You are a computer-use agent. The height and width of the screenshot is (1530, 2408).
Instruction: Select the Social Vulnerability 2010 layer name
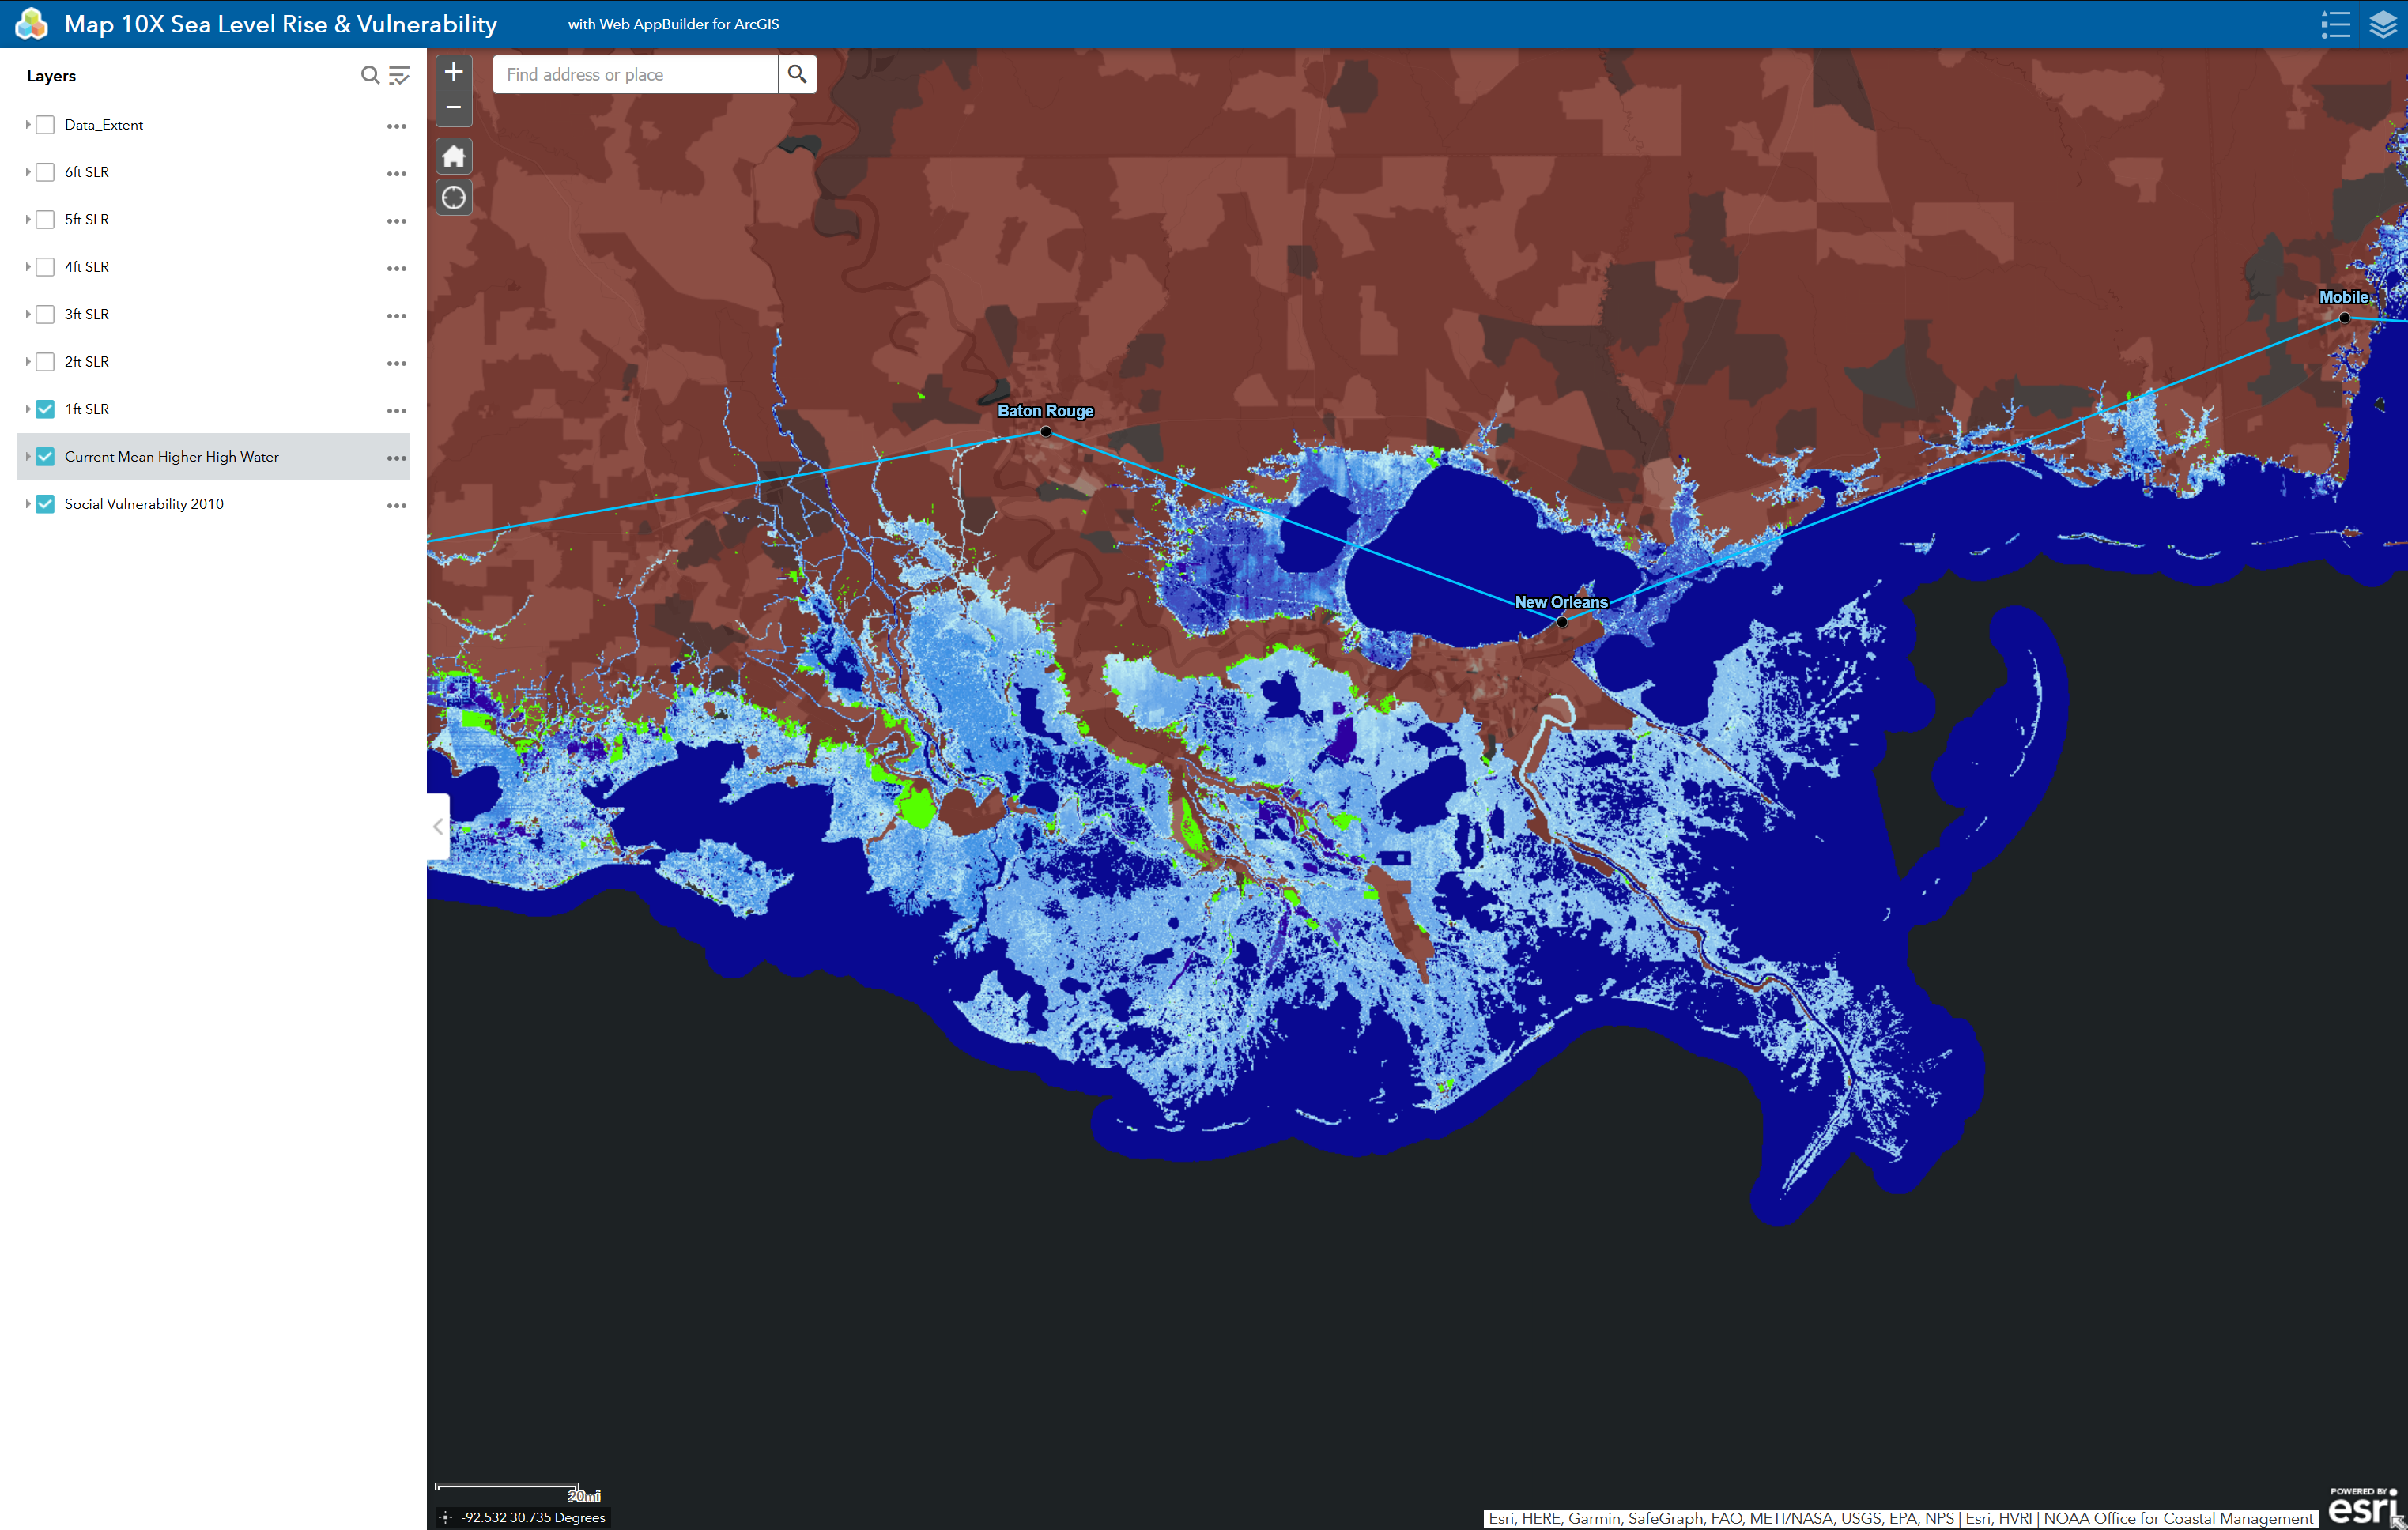click(144, 504)
